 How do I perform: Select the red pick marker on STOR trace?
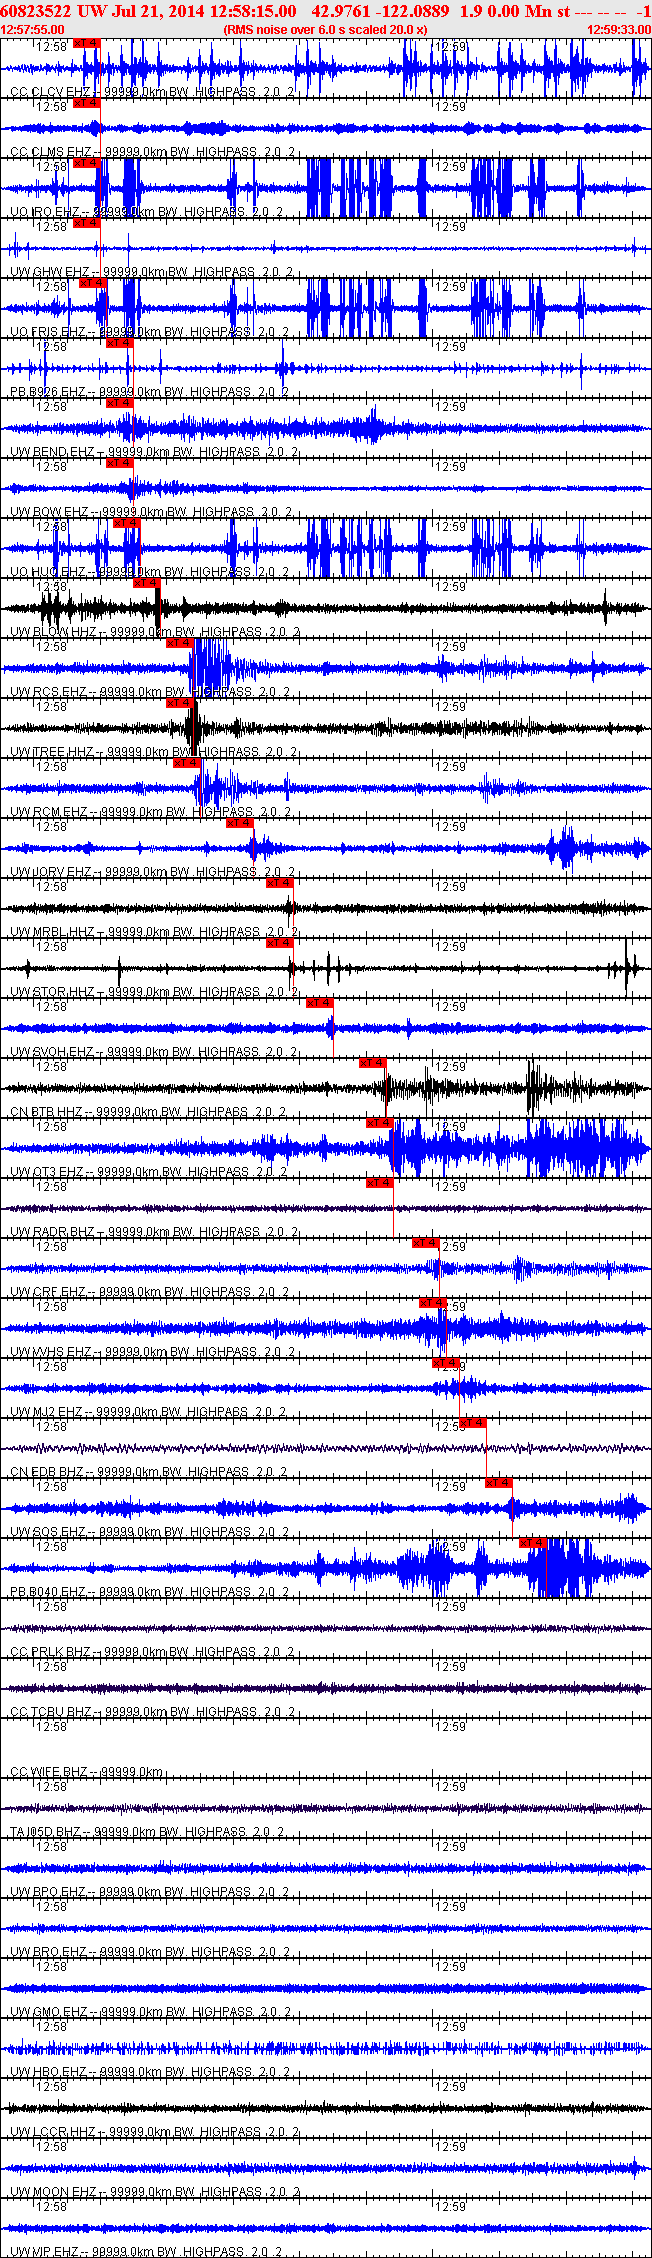click(280, 943)
